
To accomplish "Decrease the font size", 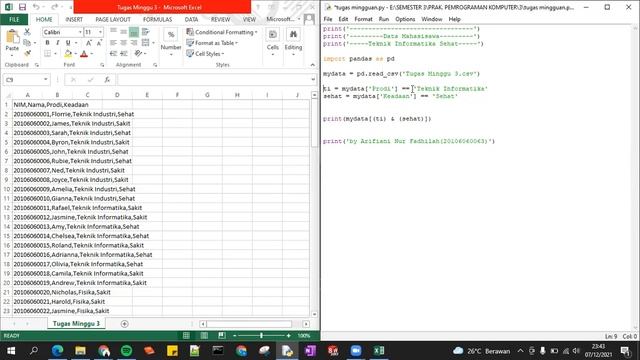I will (x=99, y=42).
